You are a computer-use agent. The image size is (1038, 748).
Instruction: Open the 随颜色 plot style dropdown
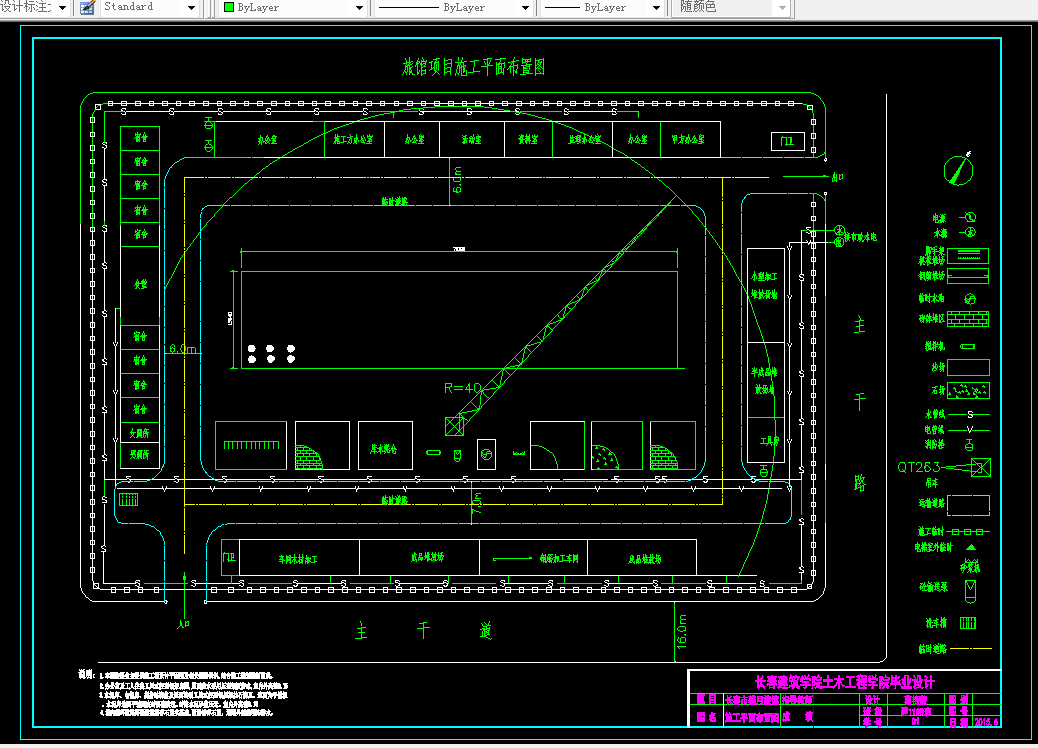click(x=782, y=8)
